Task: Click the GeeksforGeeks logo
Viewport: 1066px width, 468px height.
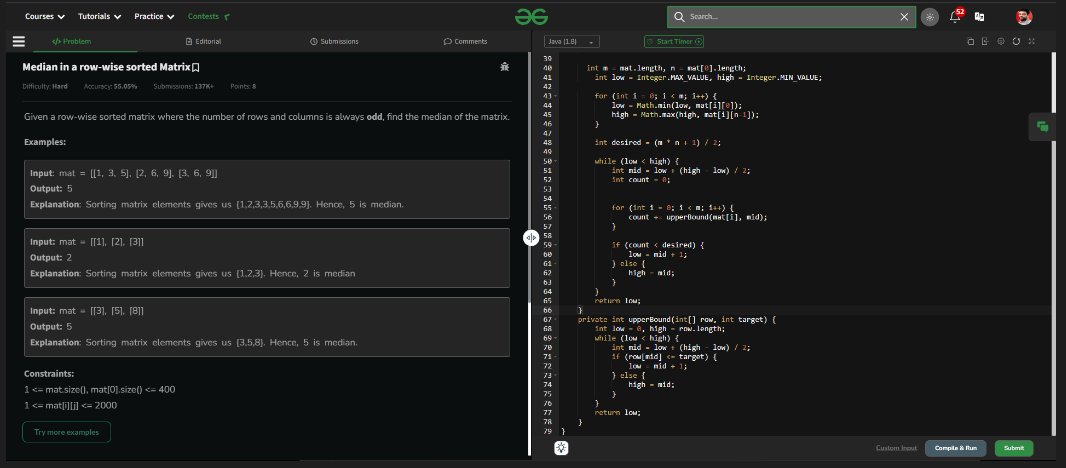Action: tap(531, 16)
